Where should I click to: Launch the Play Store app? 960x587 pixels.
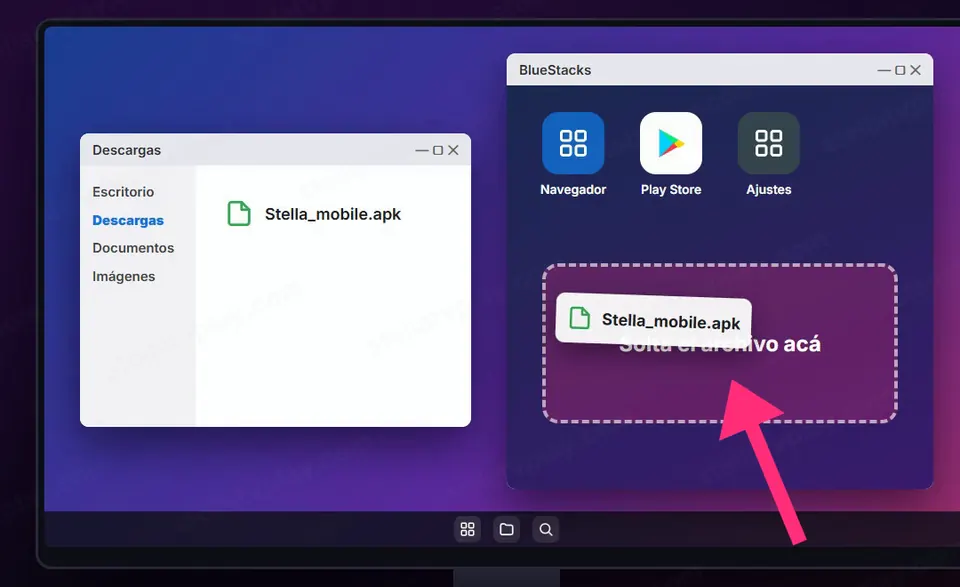click(671, 143)
